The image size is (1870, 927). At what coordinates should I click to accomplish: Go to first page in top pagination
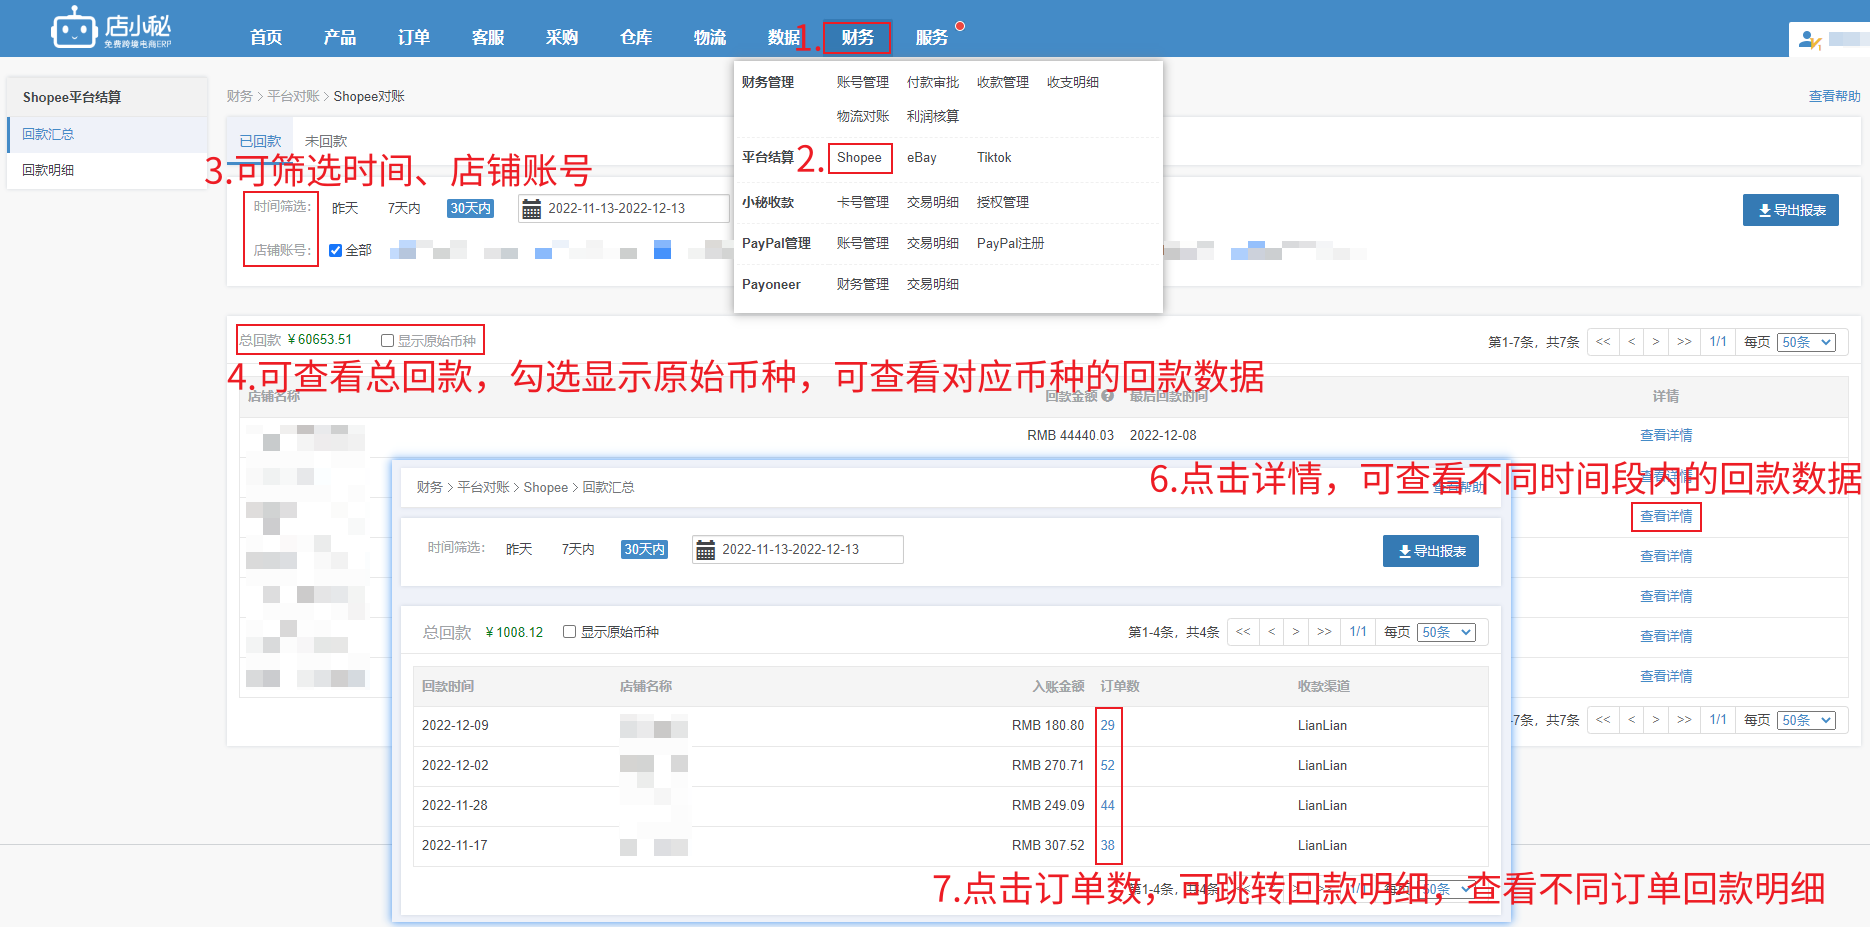[x=1603, y=342]
